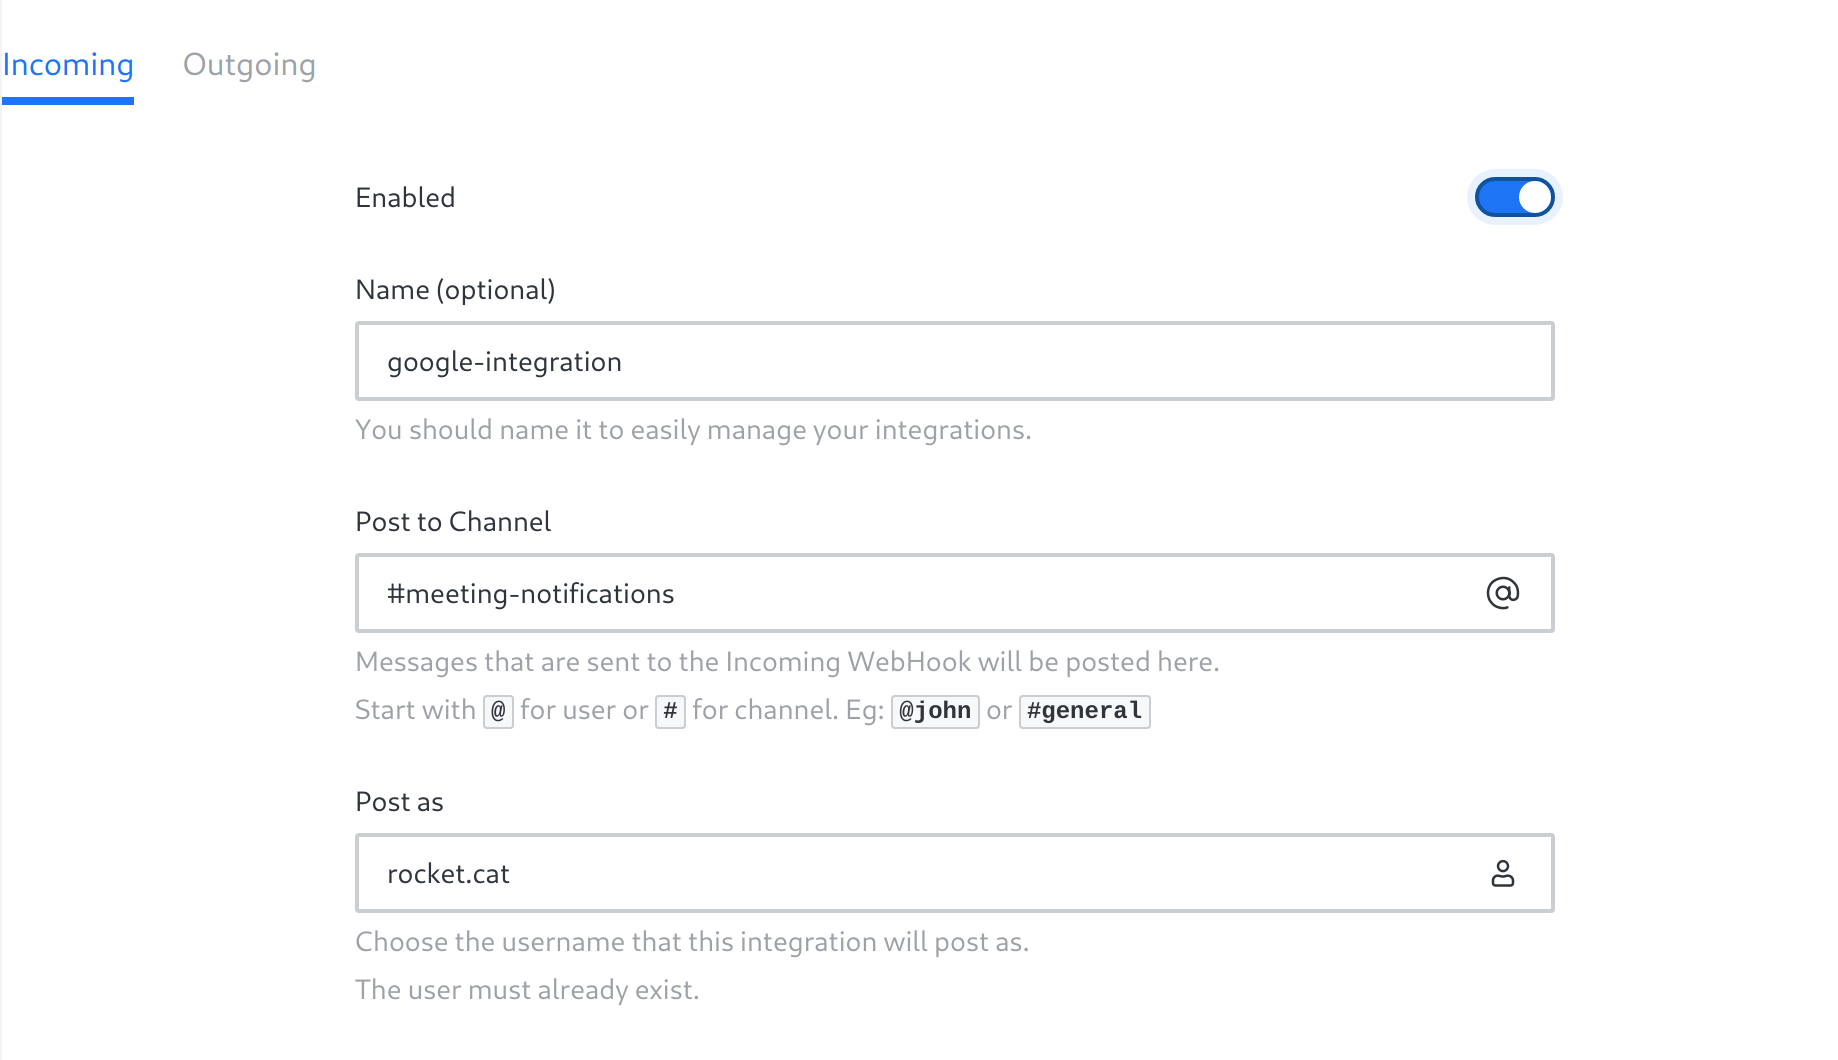Click the "You should name it" hint text
The width and height of the screenshot is (1838, 1060).
pyautogui.click(x=693, y=430)
